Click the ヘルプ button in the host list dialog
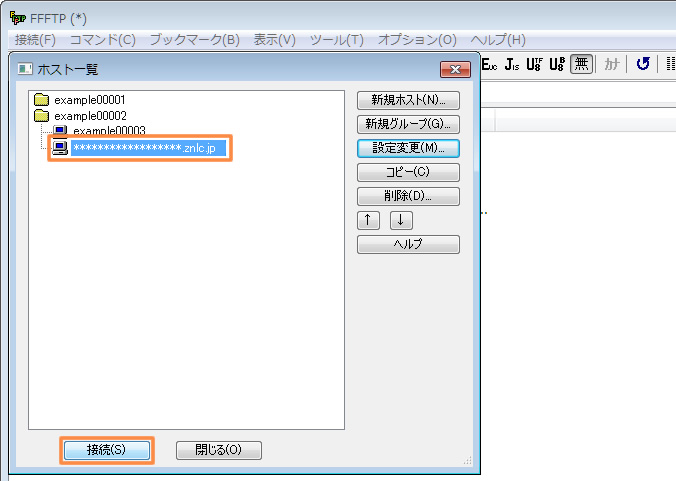The image size is (676, 481). click(408, 244)
